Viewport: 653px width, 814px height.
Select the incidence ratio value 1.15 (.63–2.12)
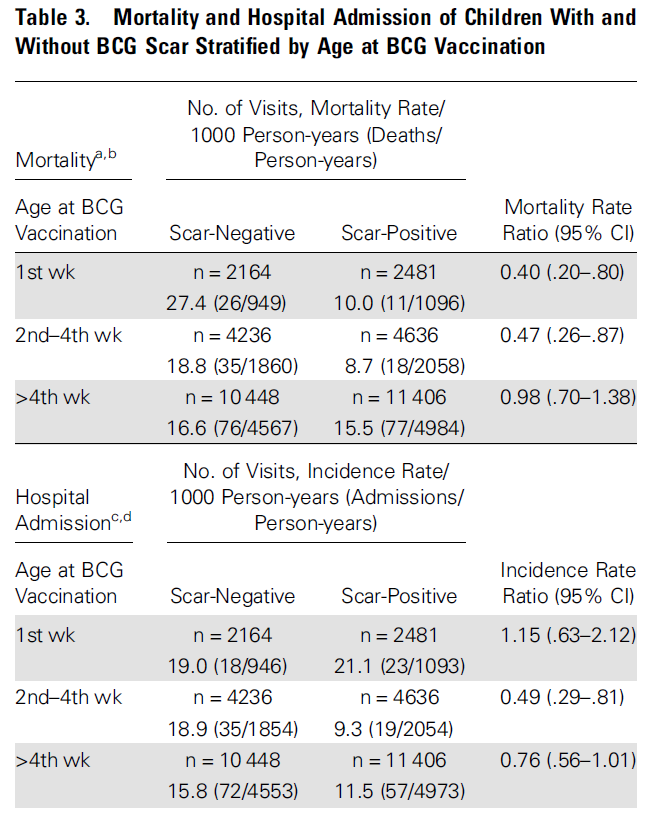[x=566, y=635]
